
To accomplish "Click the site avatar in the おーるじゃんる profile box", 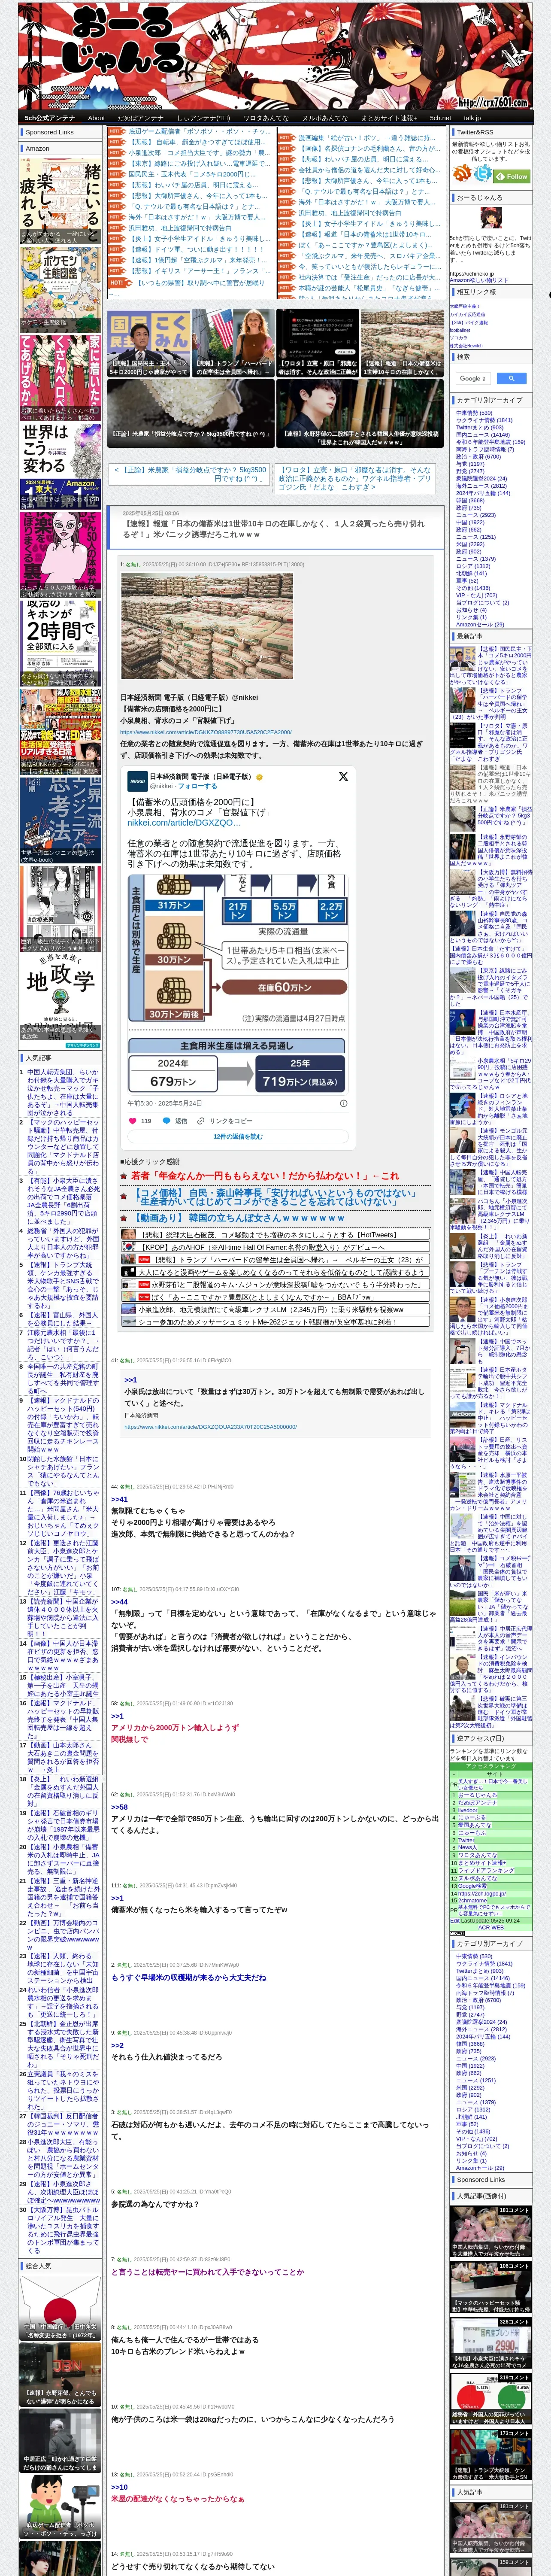I will 490,218.
